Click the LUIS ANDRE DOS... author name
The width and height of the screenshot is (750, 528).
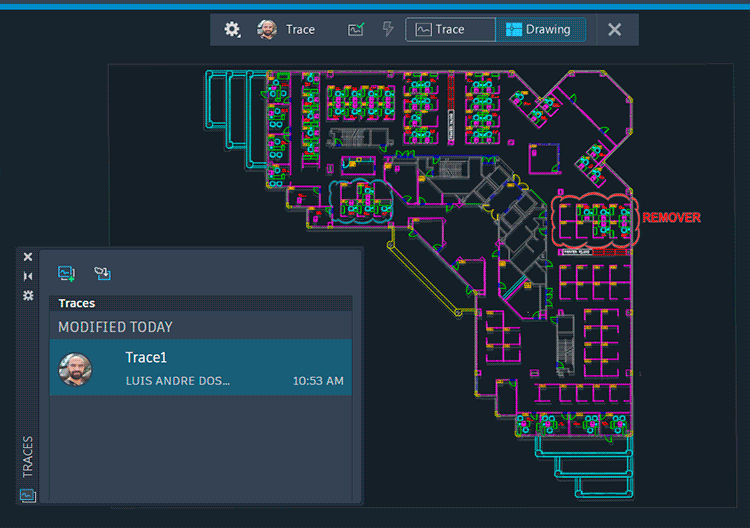click(178, 381)
